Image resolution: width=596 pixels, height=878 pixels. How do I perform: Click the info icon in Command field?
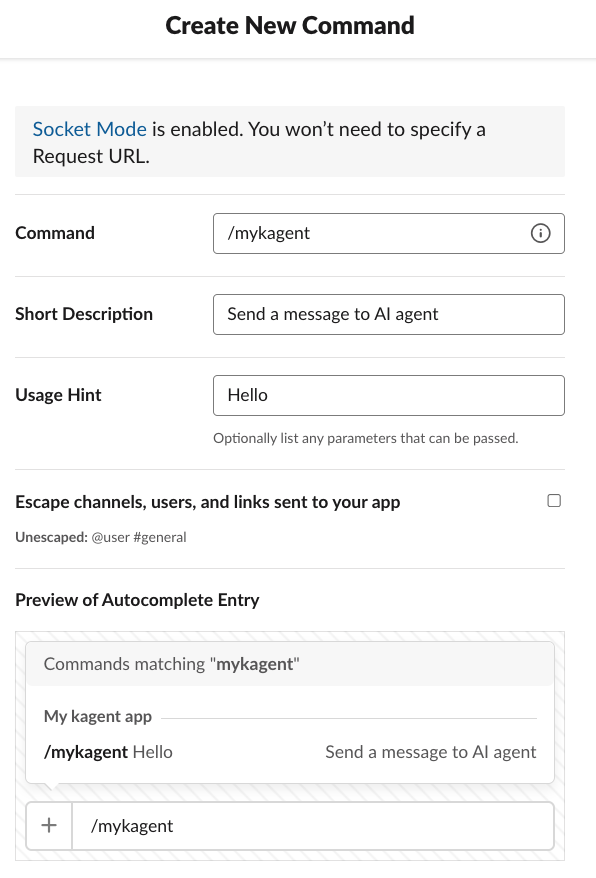pos(540,233)
